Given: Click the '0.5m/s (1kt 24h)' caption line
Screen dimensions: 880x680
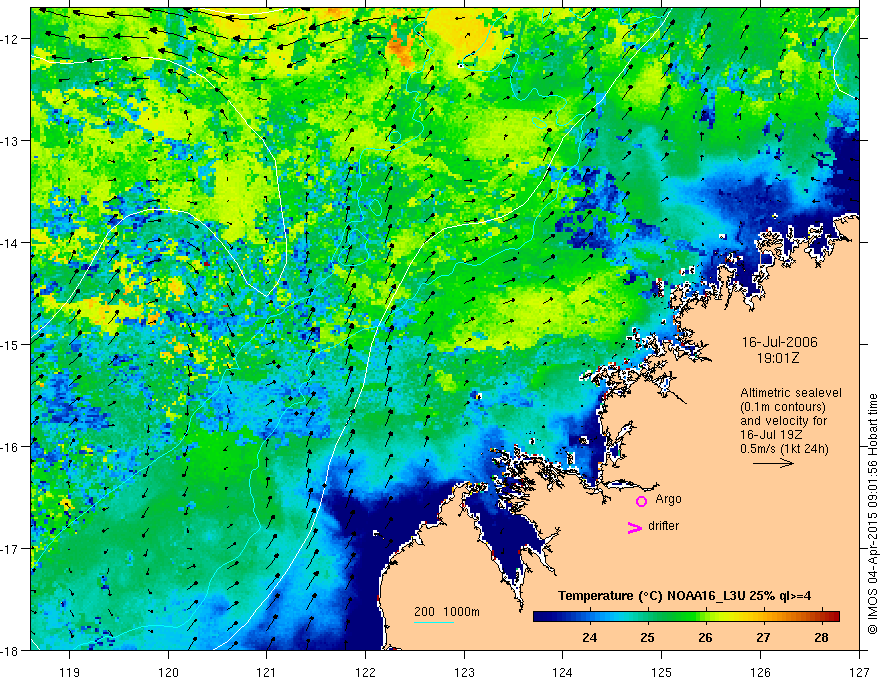Looking at the screenshot, I should pyautogui.click(x=784, y=449).
